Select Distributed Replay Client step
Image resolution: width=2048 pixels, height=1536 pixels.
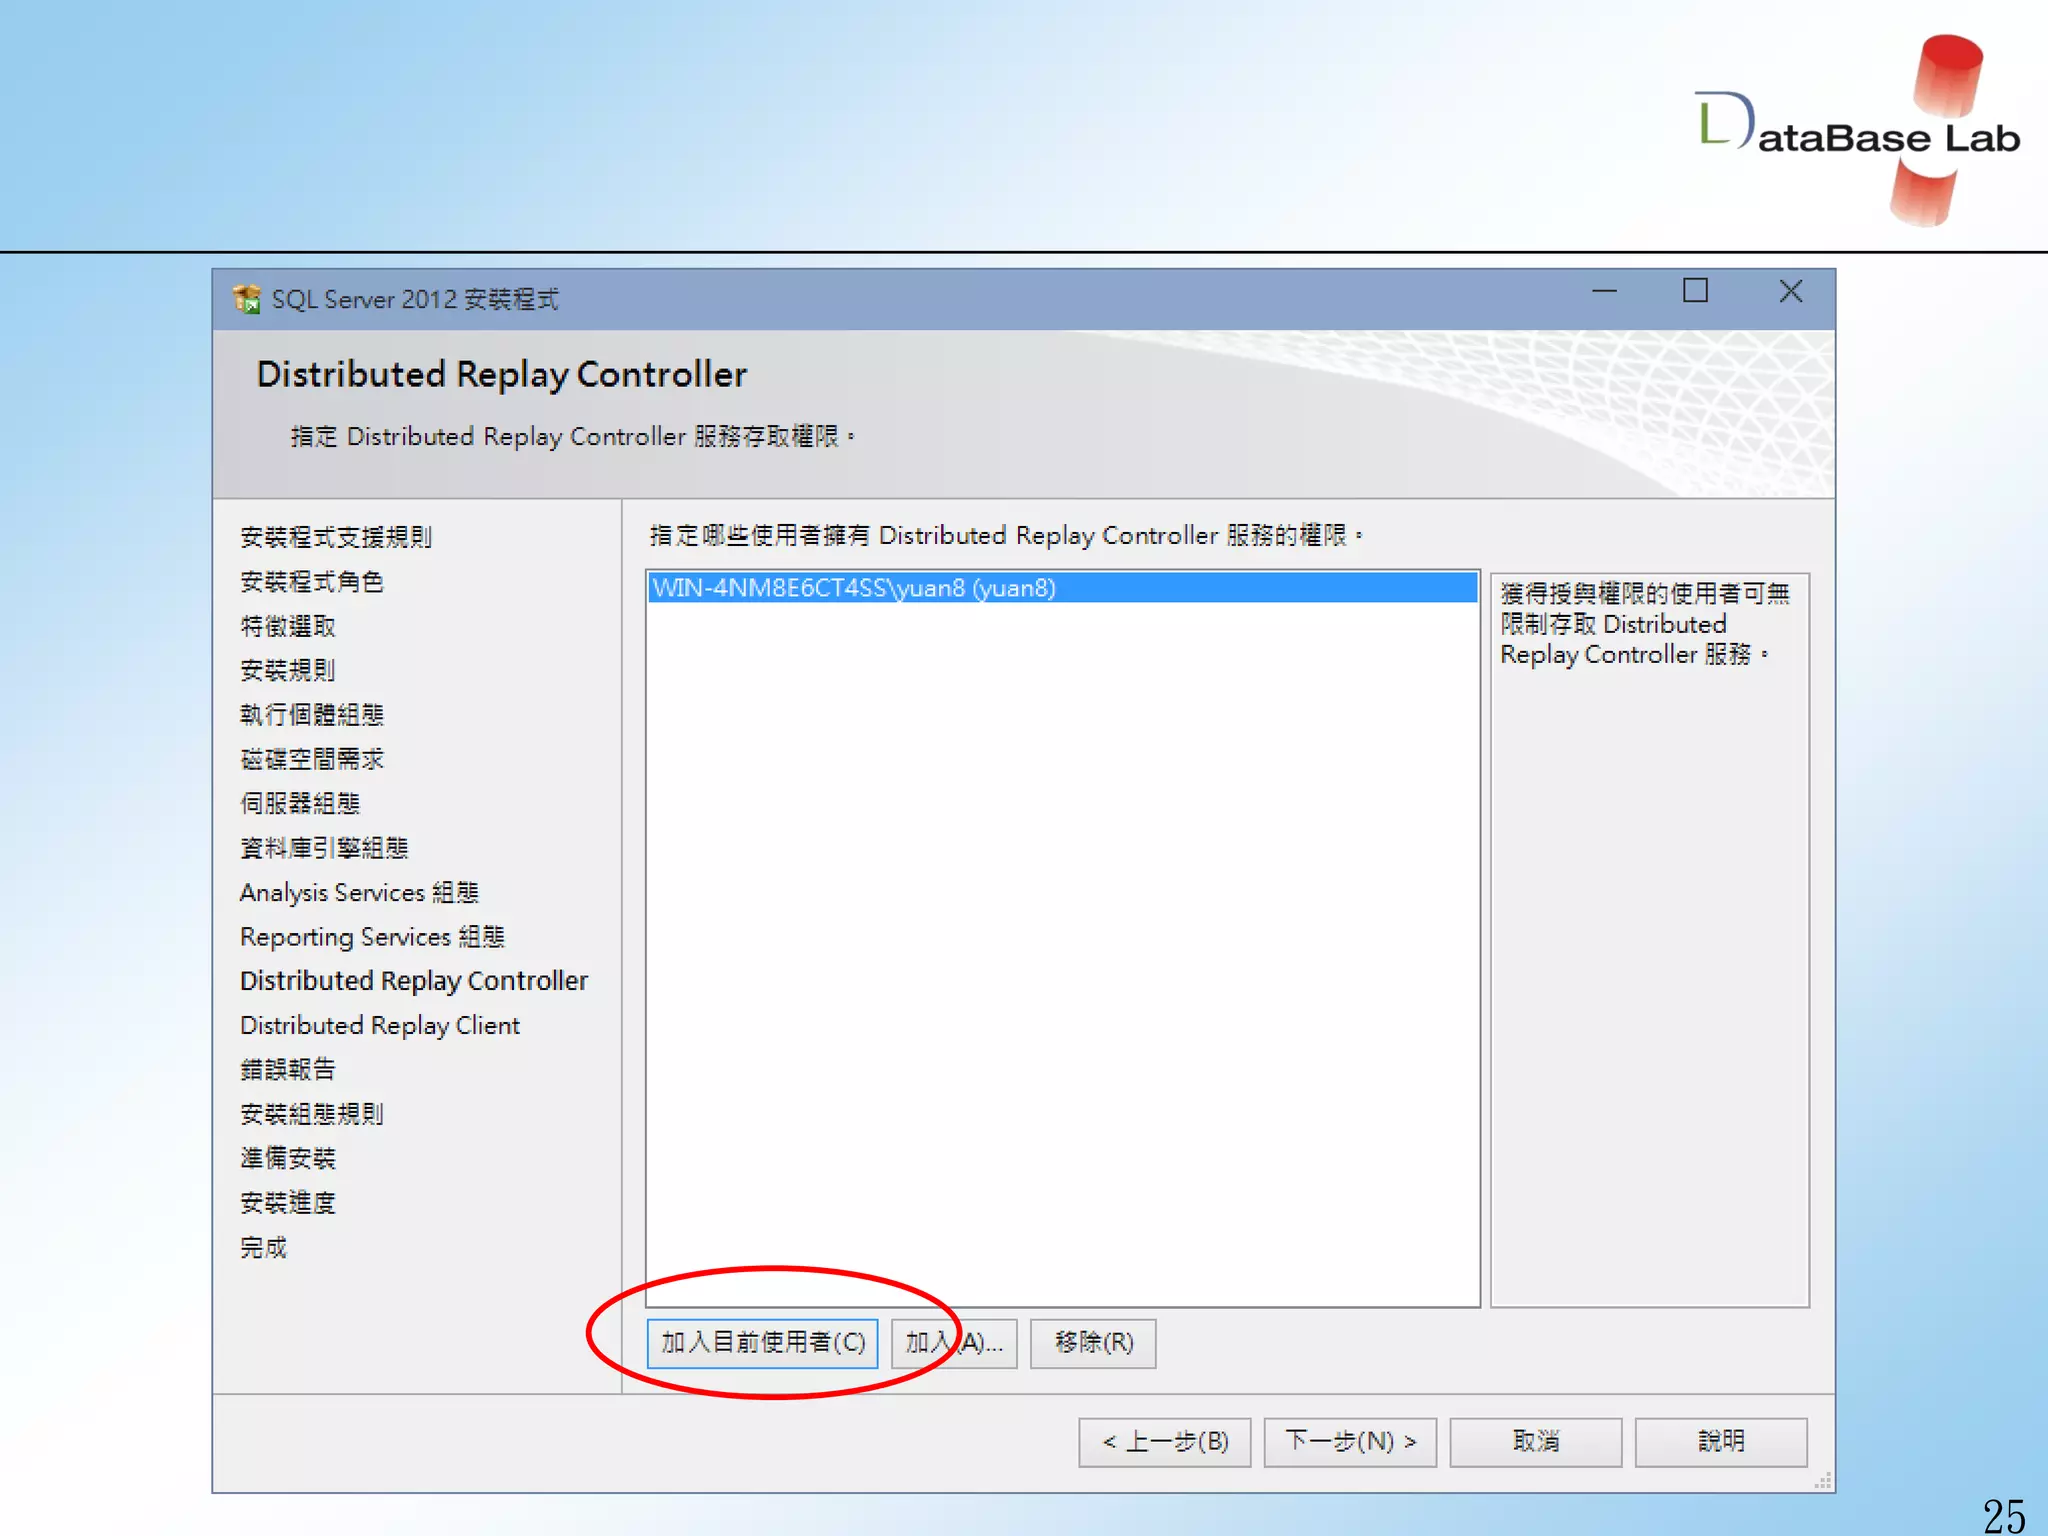(x=380, y=1025)
